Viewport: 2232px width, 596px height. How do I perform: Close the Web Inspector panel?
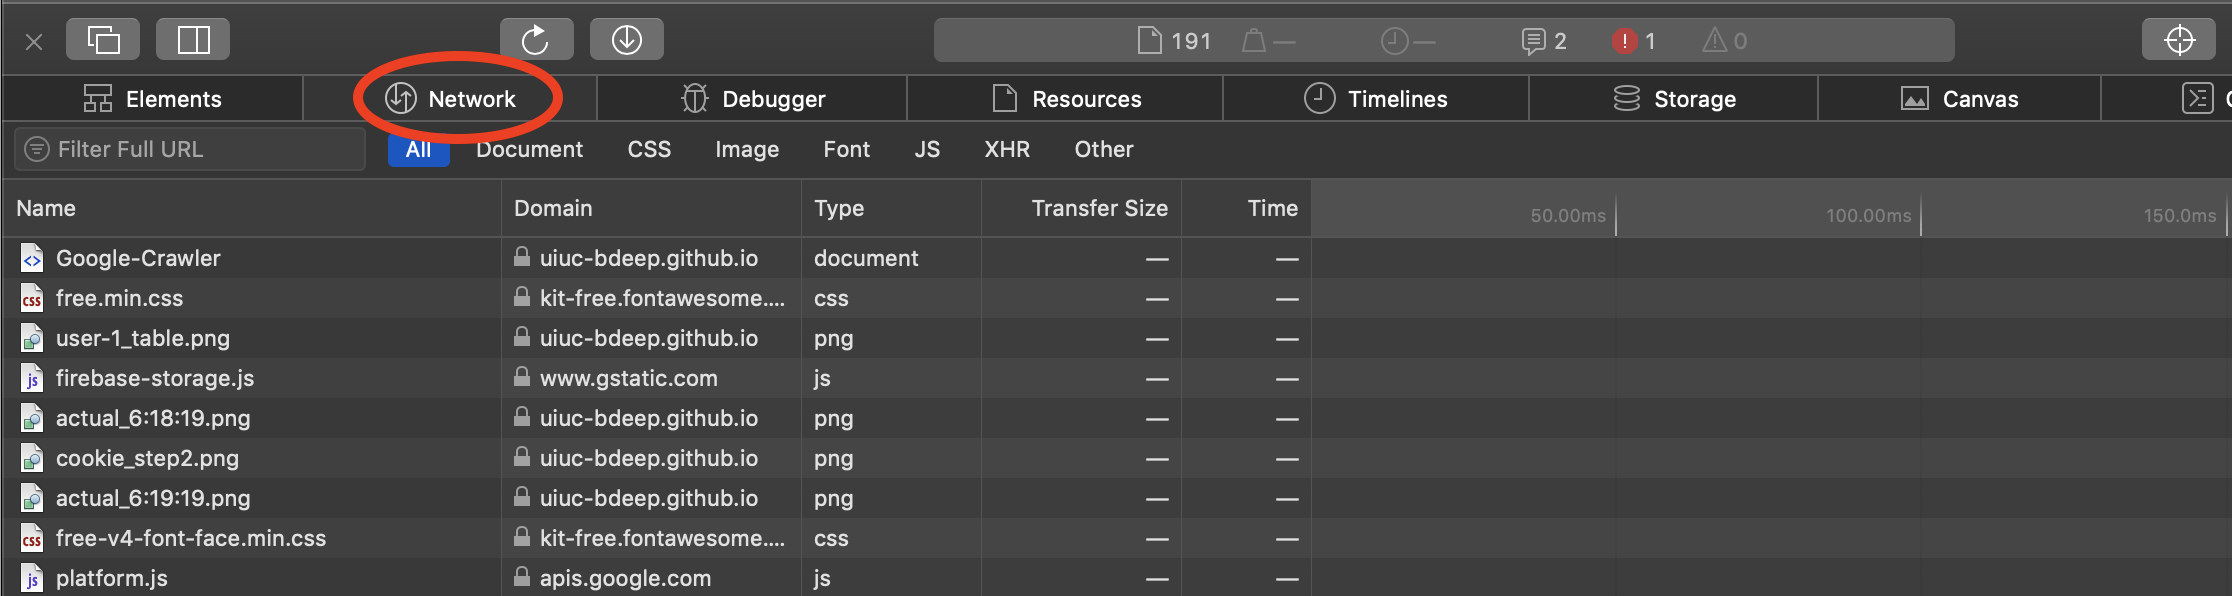[x=34, y=41]
